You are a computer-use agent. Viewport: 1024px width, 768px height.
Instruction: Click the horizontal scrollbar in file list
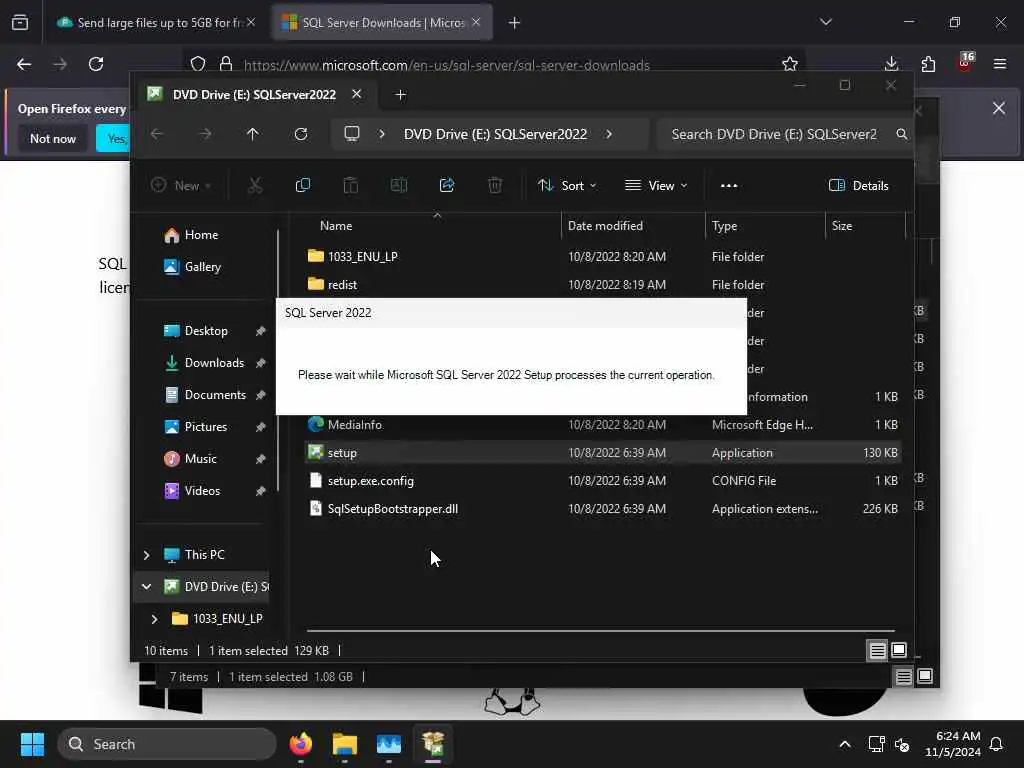[600, 632]
